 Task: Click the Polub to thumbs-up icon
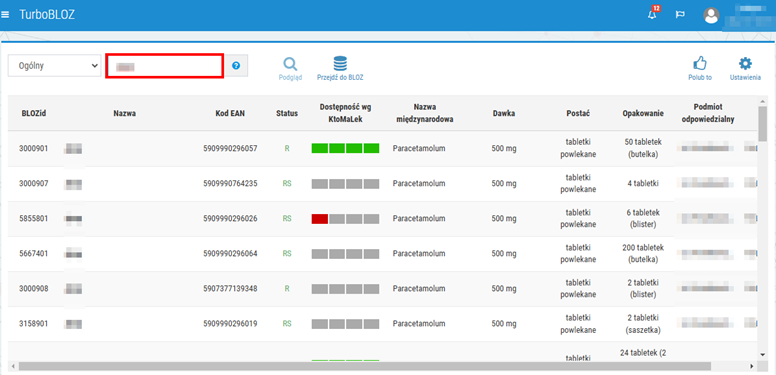(700, 63)
